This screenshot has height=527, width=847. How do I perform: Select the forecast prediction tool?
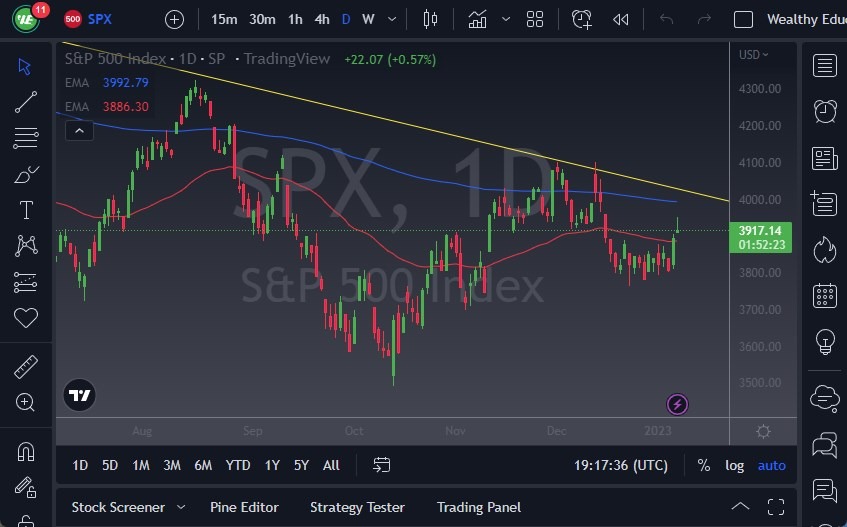(x=25, y=282)
